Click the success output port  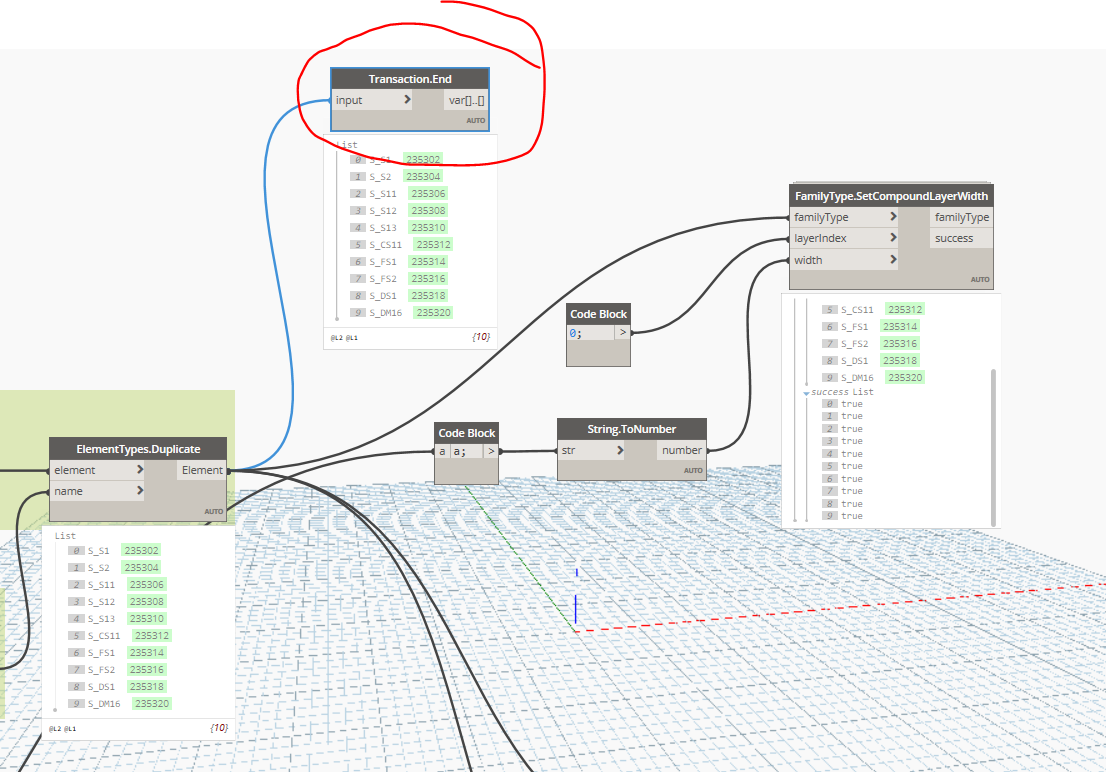pyautogui.click(x=961, y=239)
